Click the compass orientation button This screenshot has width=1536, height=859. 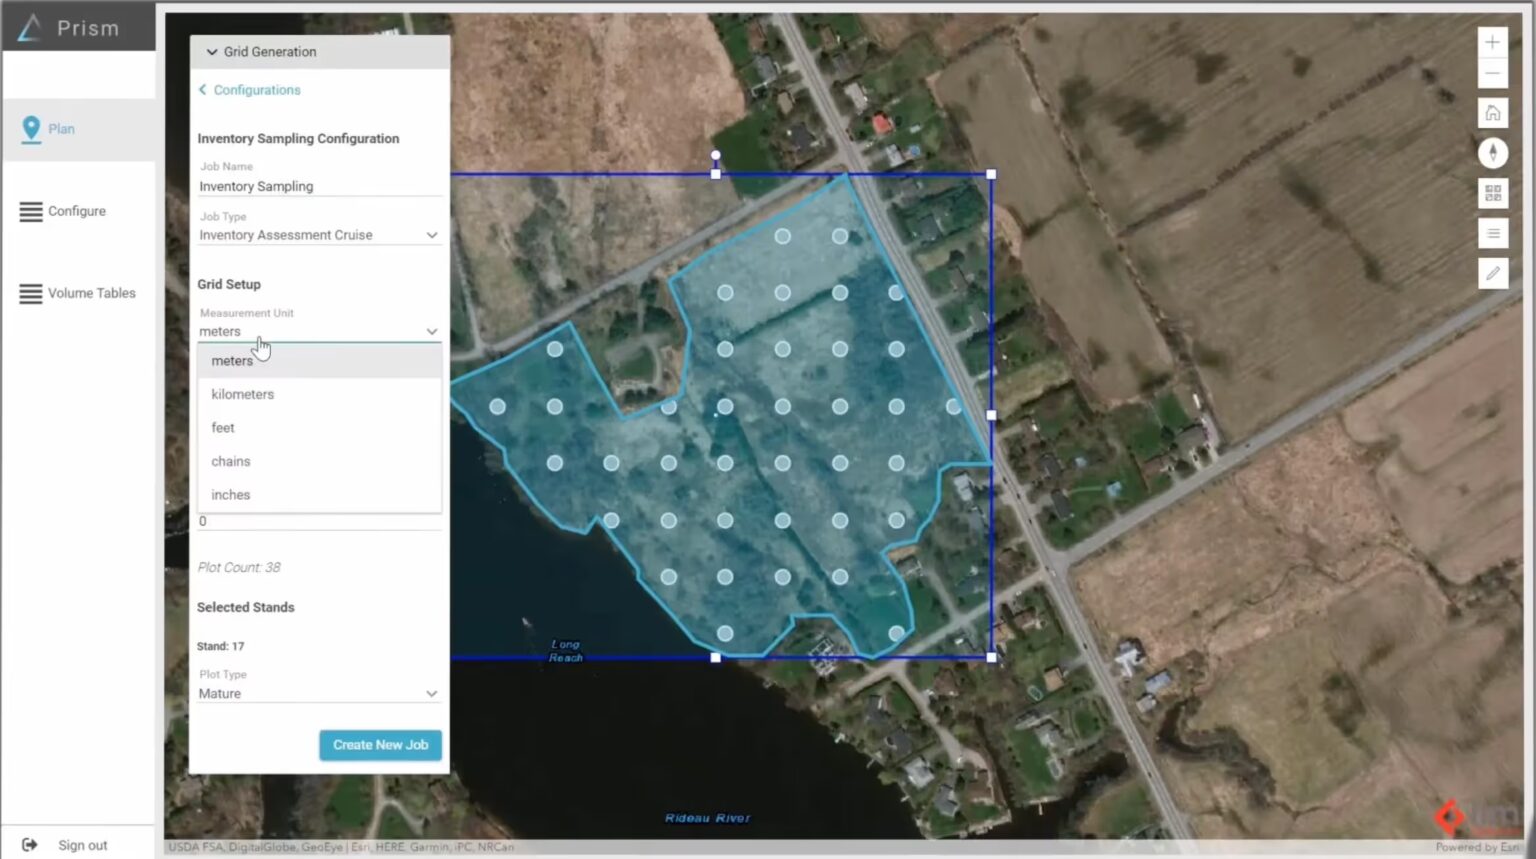[x=1492, y=153]
